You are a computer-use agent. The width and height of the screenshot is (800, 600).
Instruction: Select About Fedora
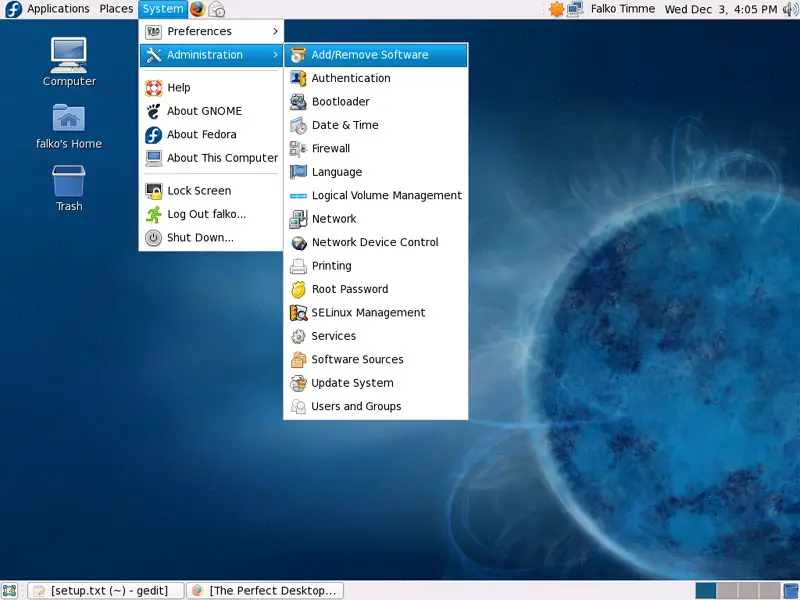(211, 134)
